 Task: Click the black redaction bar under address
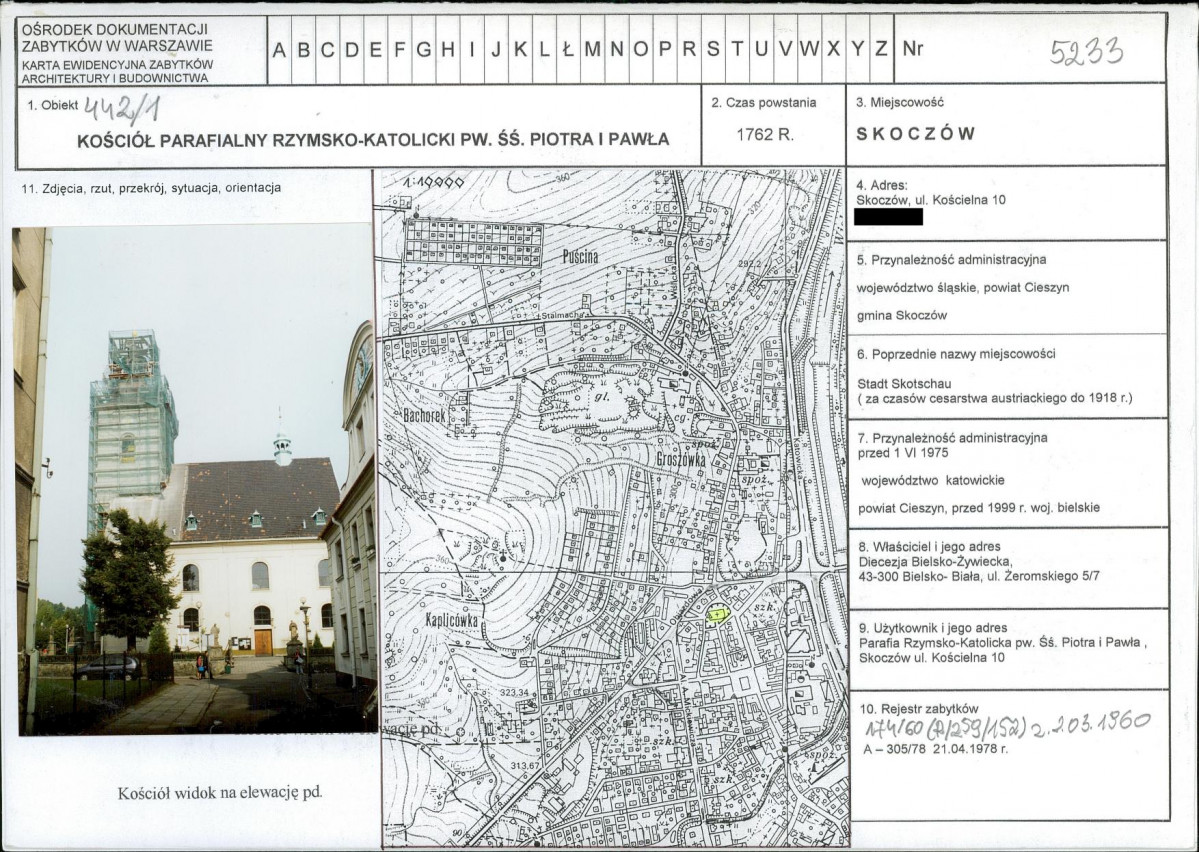(889, 216)
